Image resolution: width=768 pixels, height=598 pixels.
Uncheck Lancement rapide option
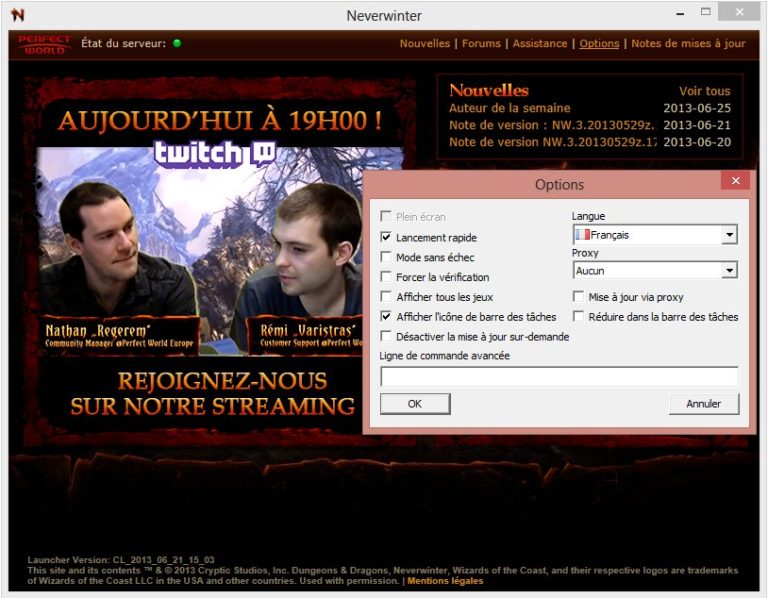point(386,237)
